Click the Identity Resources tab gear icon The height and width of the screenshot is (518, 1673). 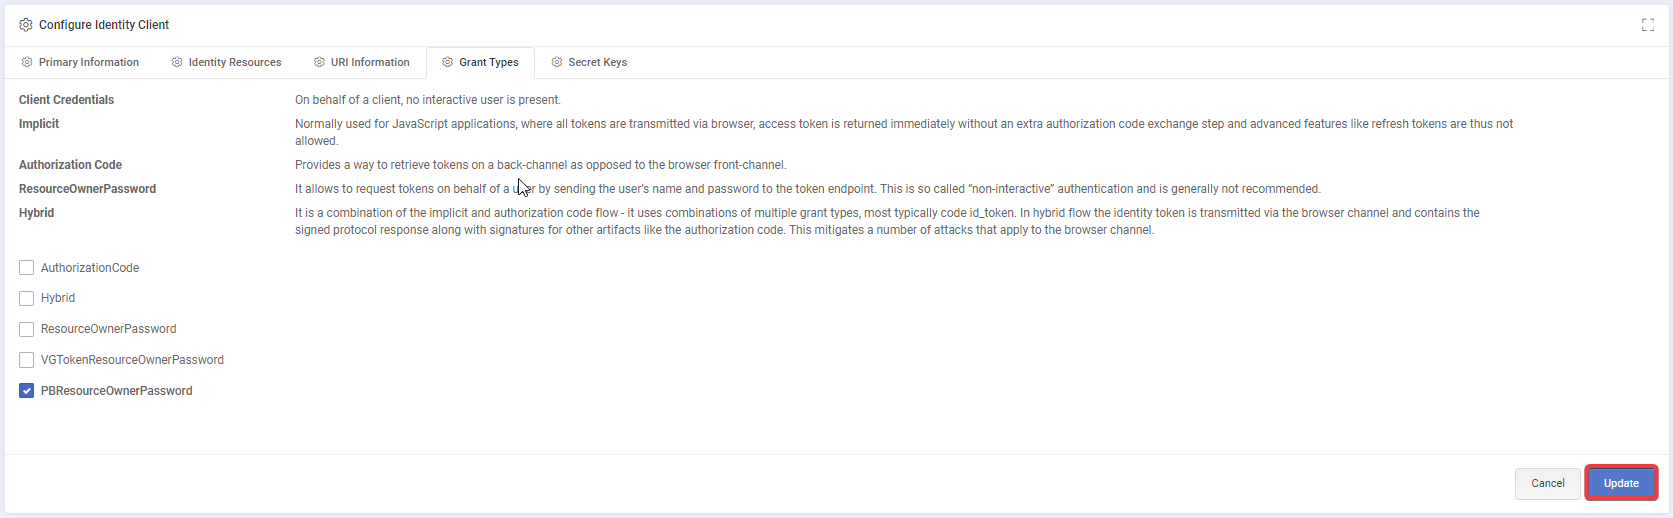point(177,62)
